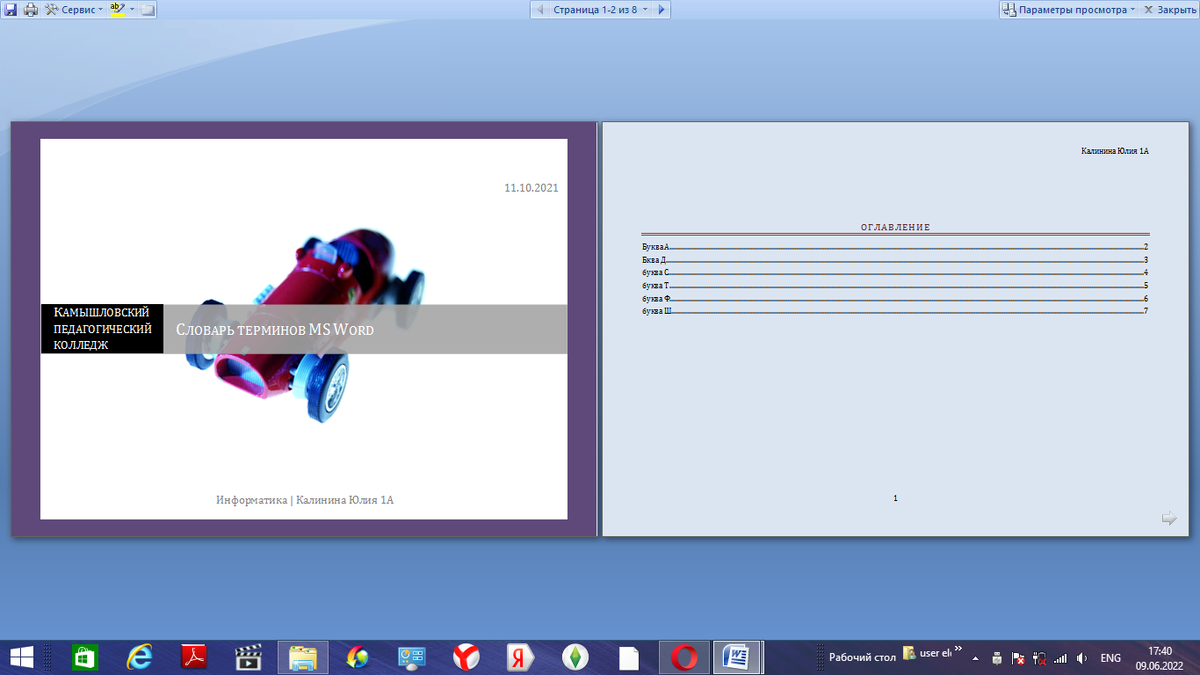
Task: Open the Action Center flag tray icon
Action: tap(1018, 658)
